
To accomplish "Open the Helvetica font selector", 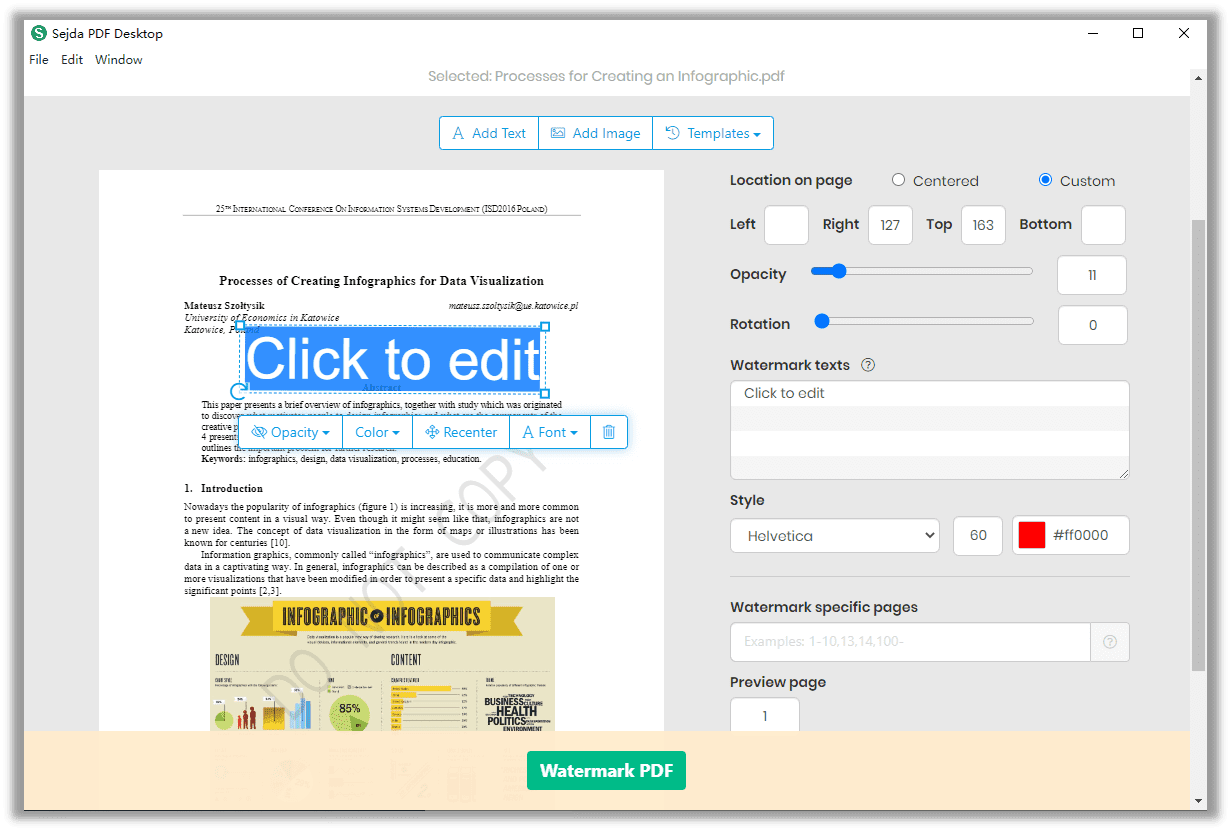I will [835, 535].
